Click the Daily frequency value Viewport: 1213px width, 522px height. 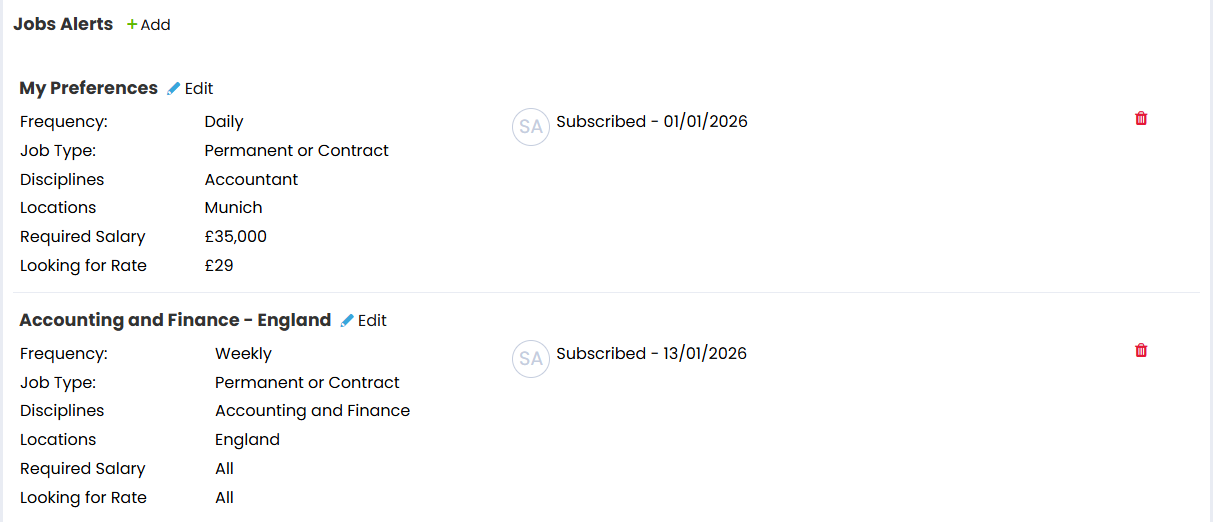pos(224,121)
